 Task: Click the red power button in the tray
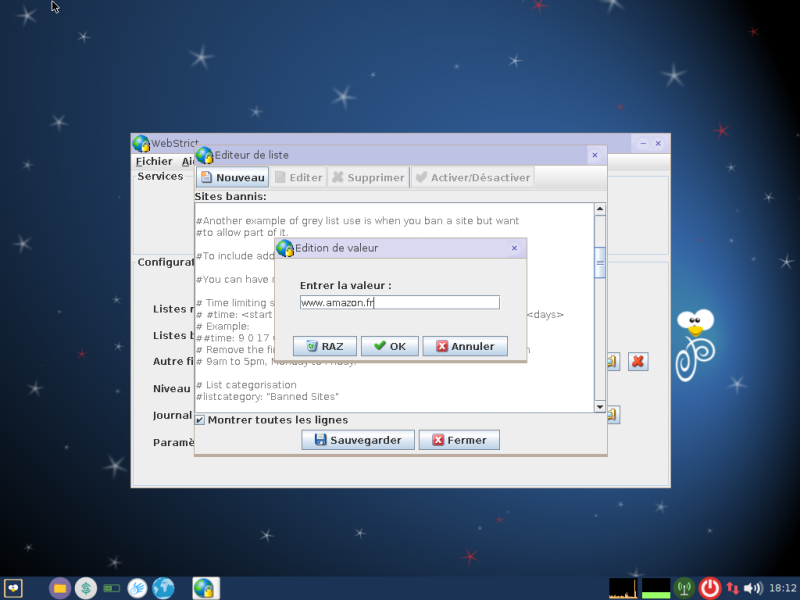pos(709,588)
